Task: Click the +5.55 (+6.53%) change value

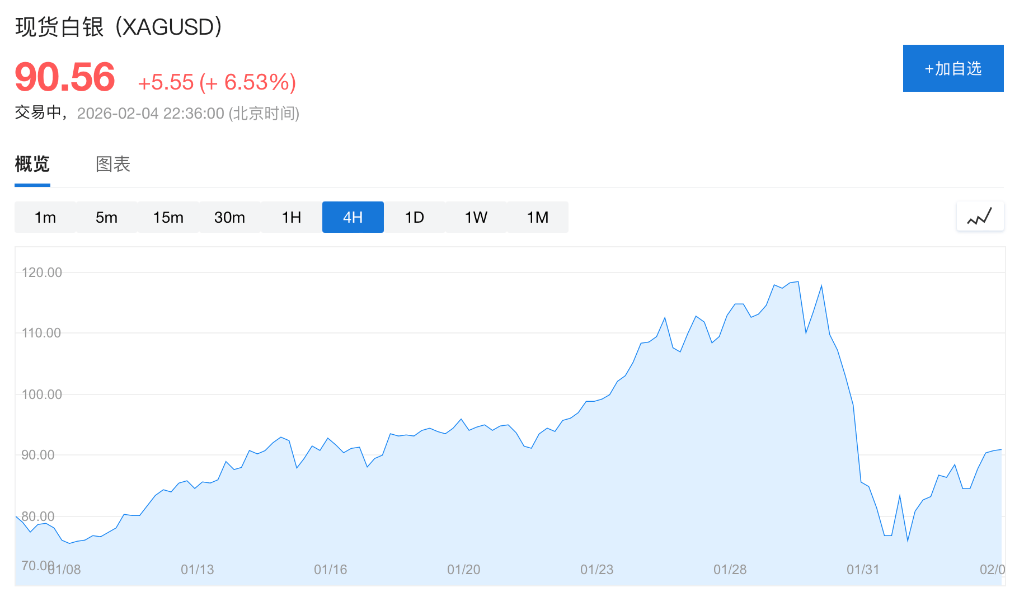Action: tap(217, 82)
